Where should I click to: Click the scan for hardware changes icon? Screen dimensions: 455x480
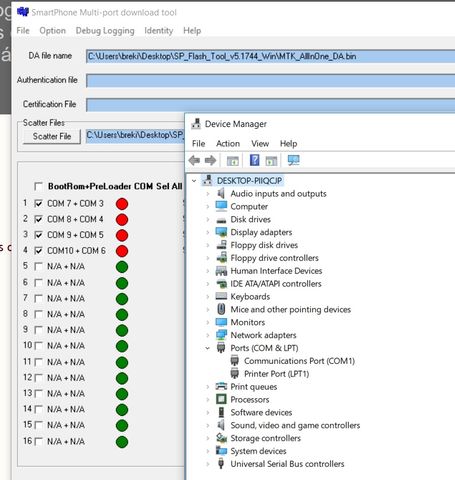pyautogui.click(x=294, y=161)
